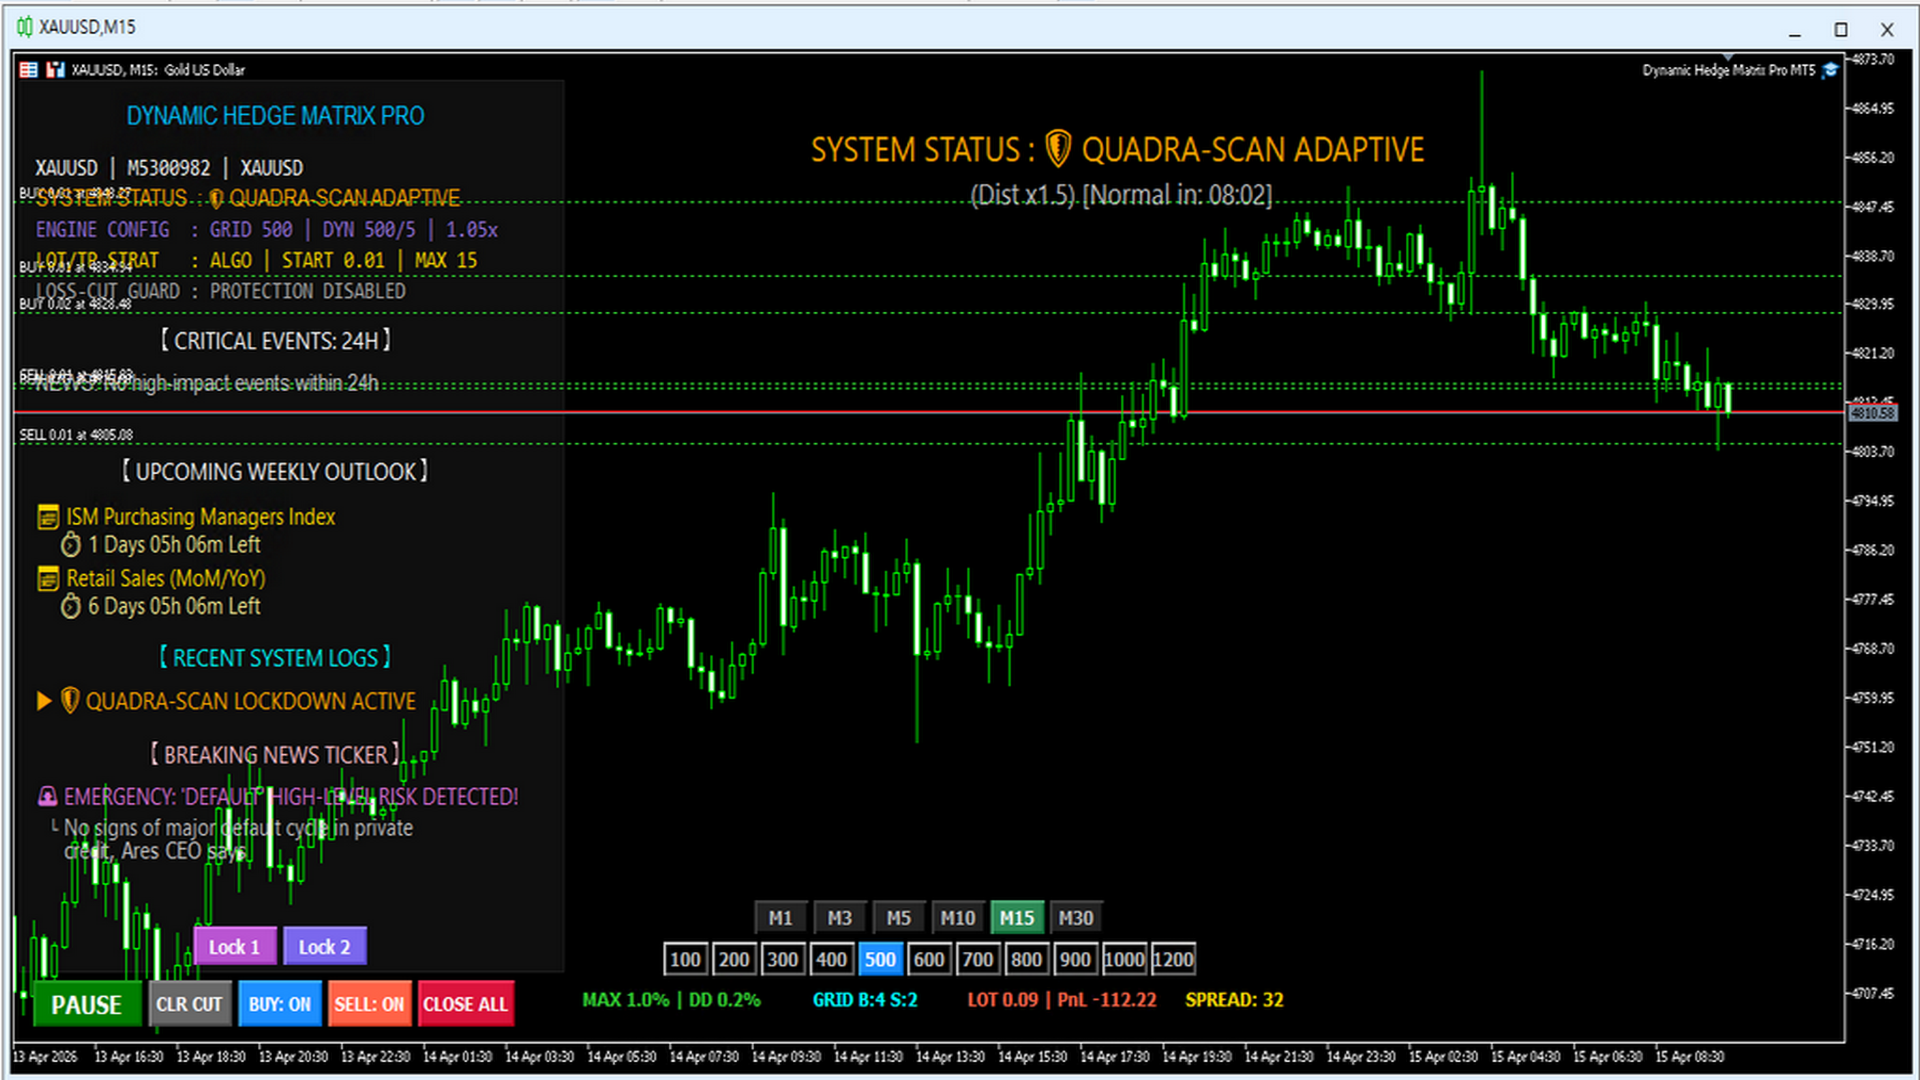1920x1080 pixels.
Task: Click the emergency alarm icon in the news ticker
Action: pyautogui.click(x=47, y=797)
